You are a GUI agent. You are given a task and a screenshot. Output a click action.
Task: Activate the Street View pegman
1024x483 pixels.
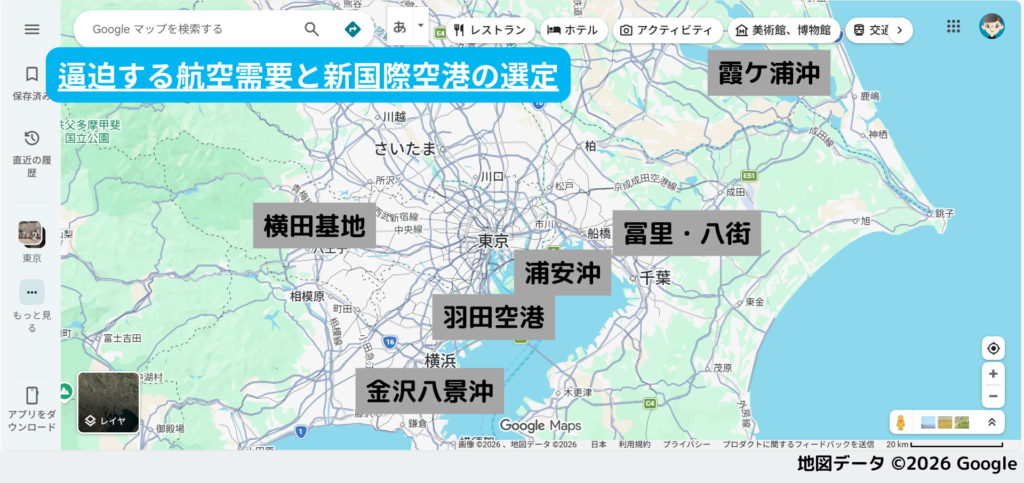901,422
